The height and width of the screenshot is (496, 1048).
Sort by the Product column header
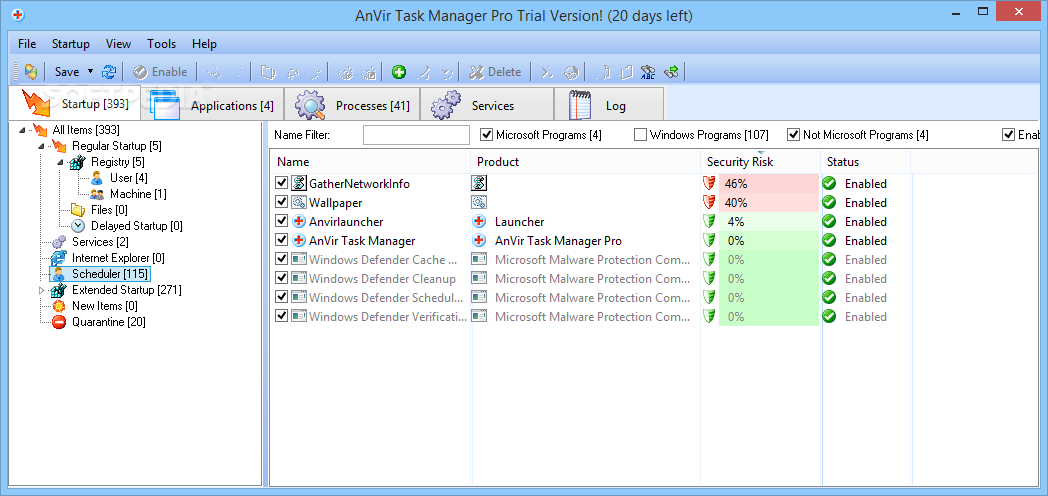coord(585,162)
